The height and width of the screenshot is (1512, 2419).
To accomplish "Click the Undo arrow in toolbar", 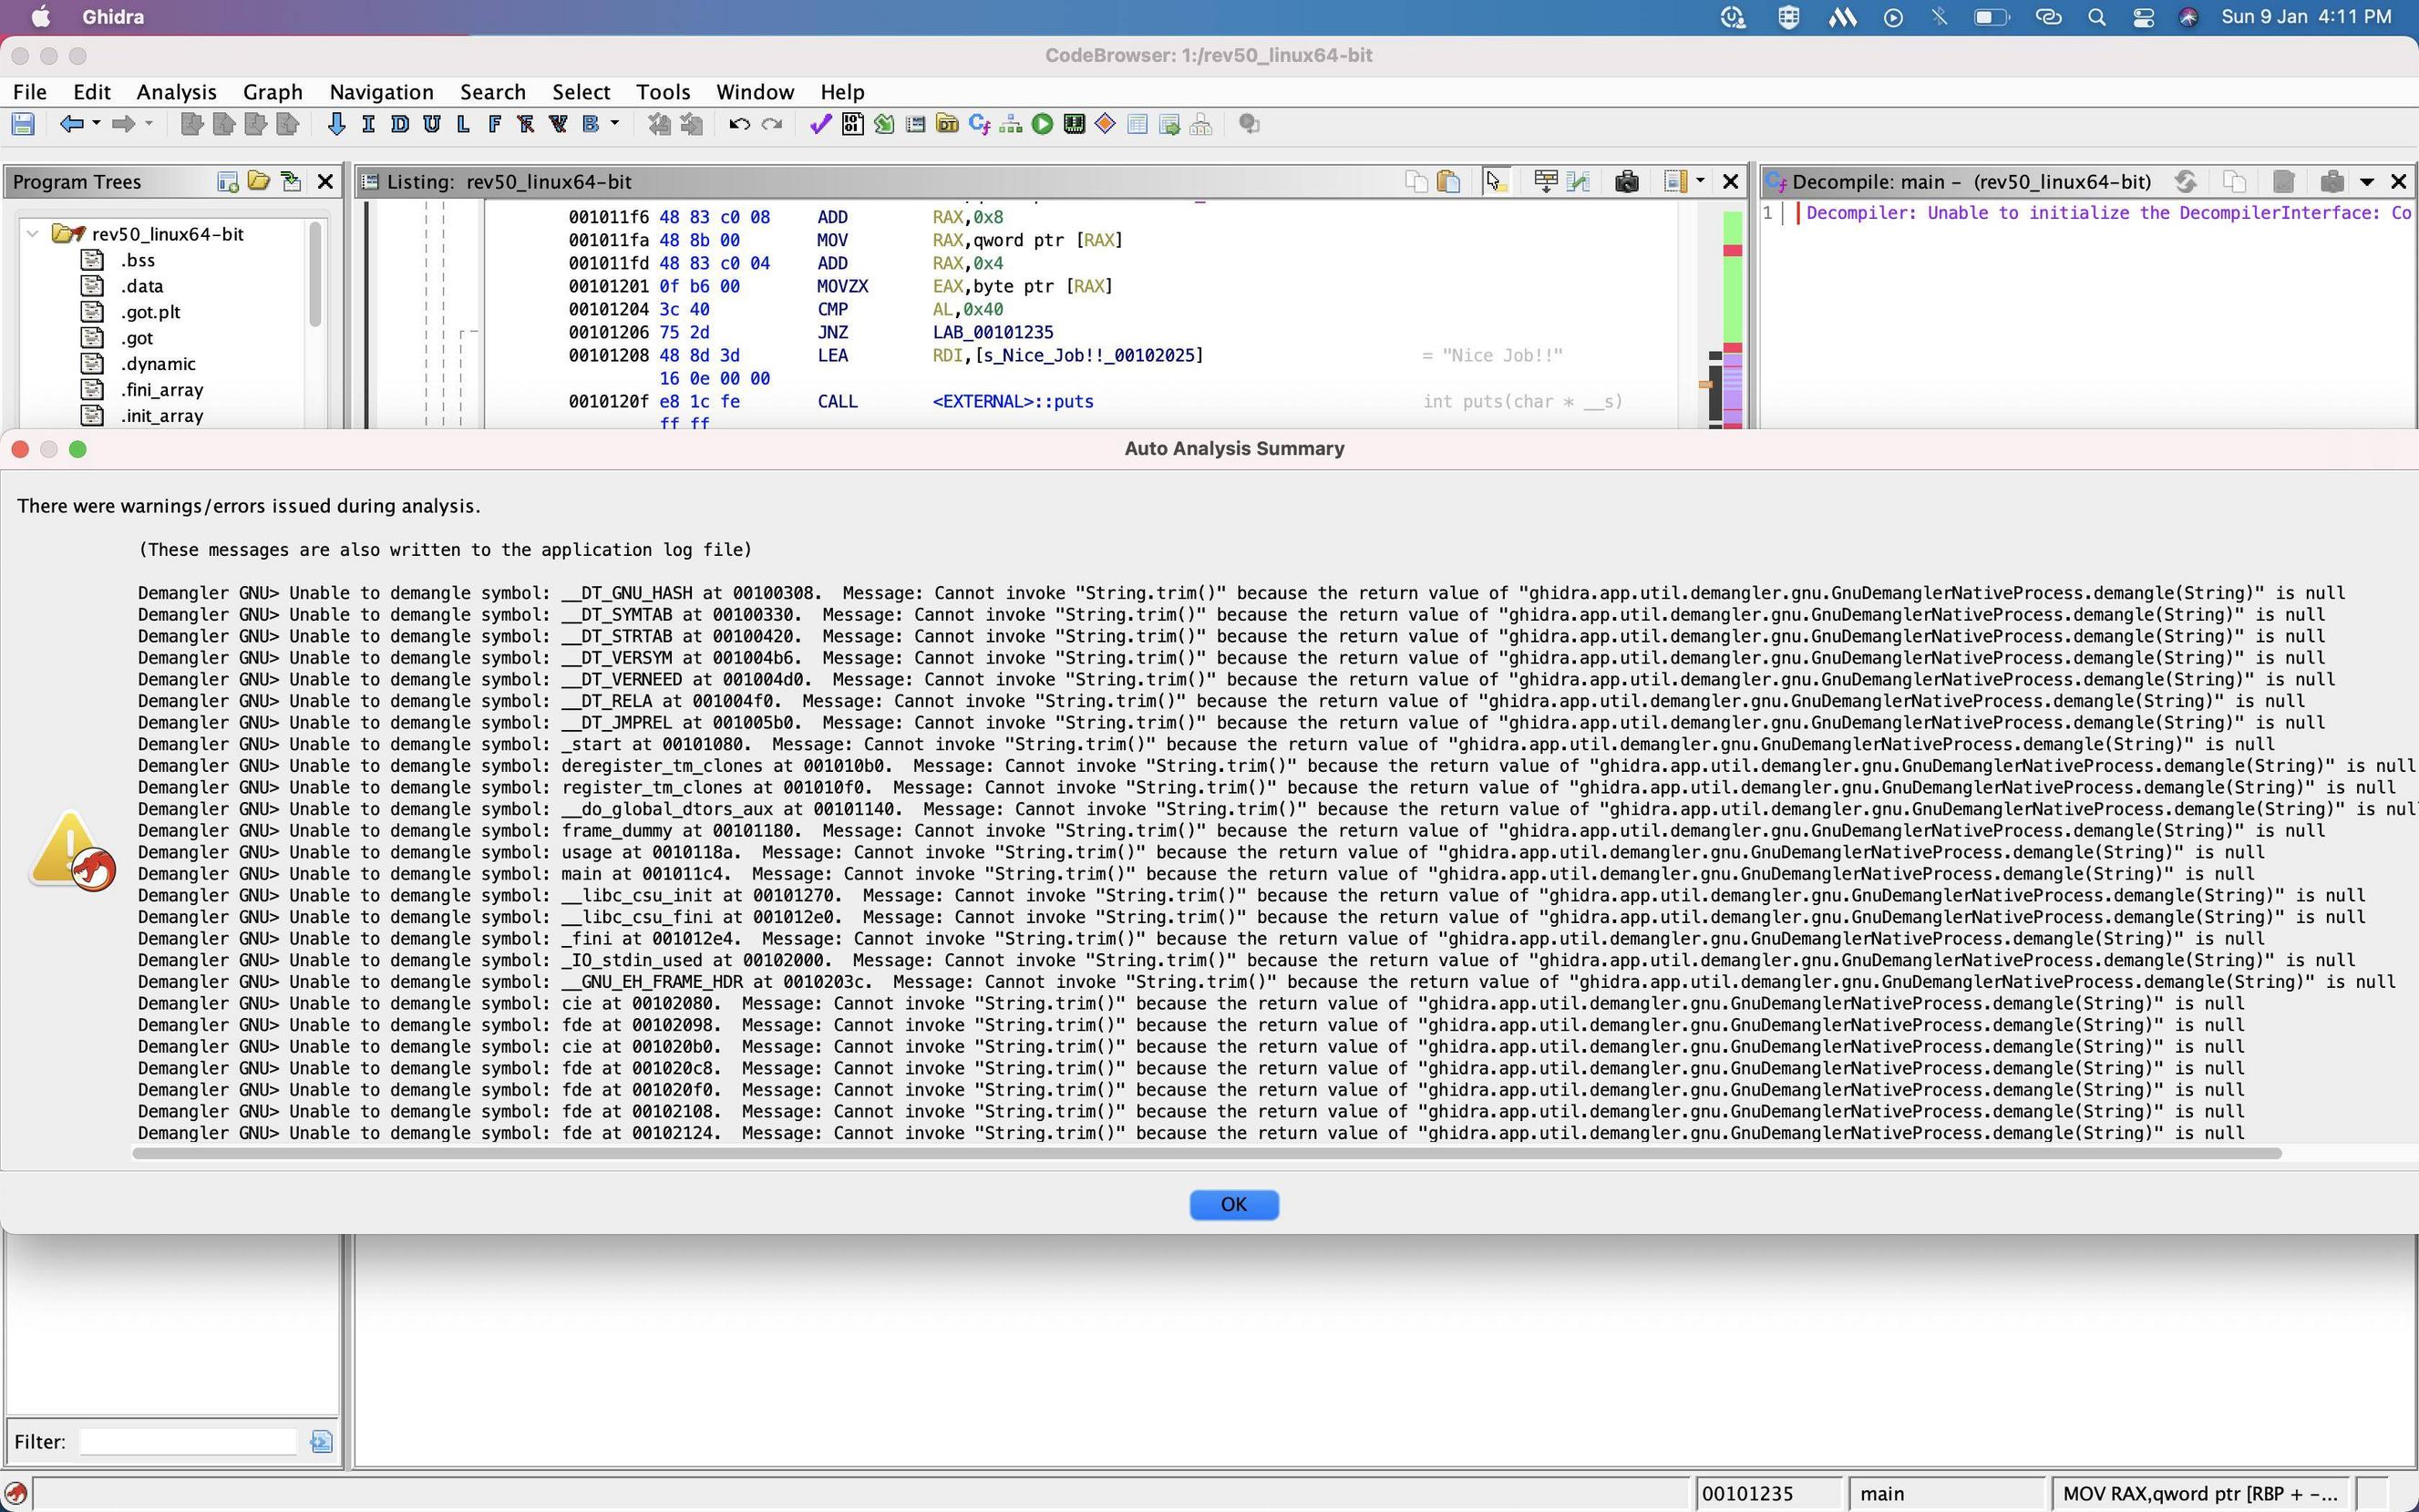I will tap(739, 124).
